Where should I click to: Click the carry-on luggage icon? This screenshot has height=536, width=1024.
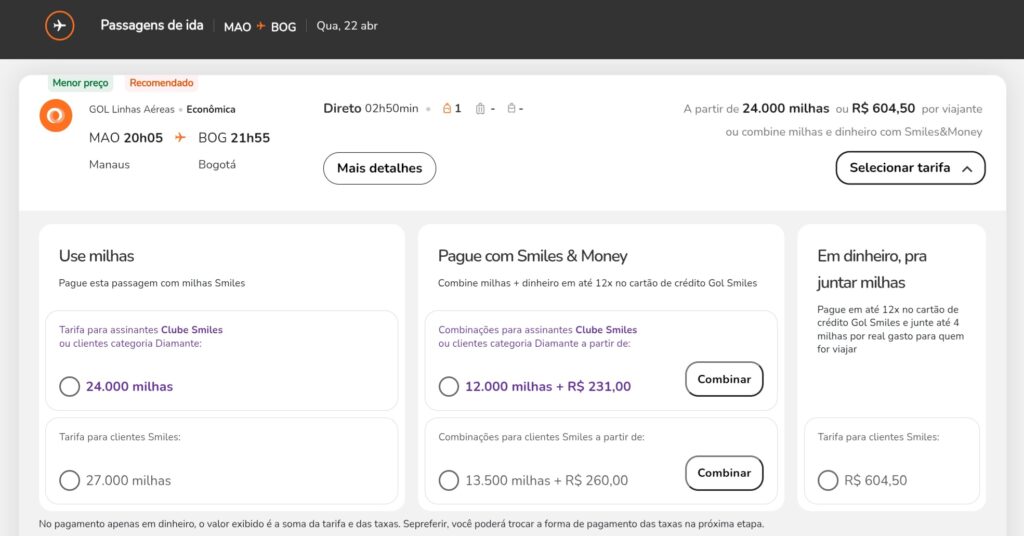tap(480, 109)
